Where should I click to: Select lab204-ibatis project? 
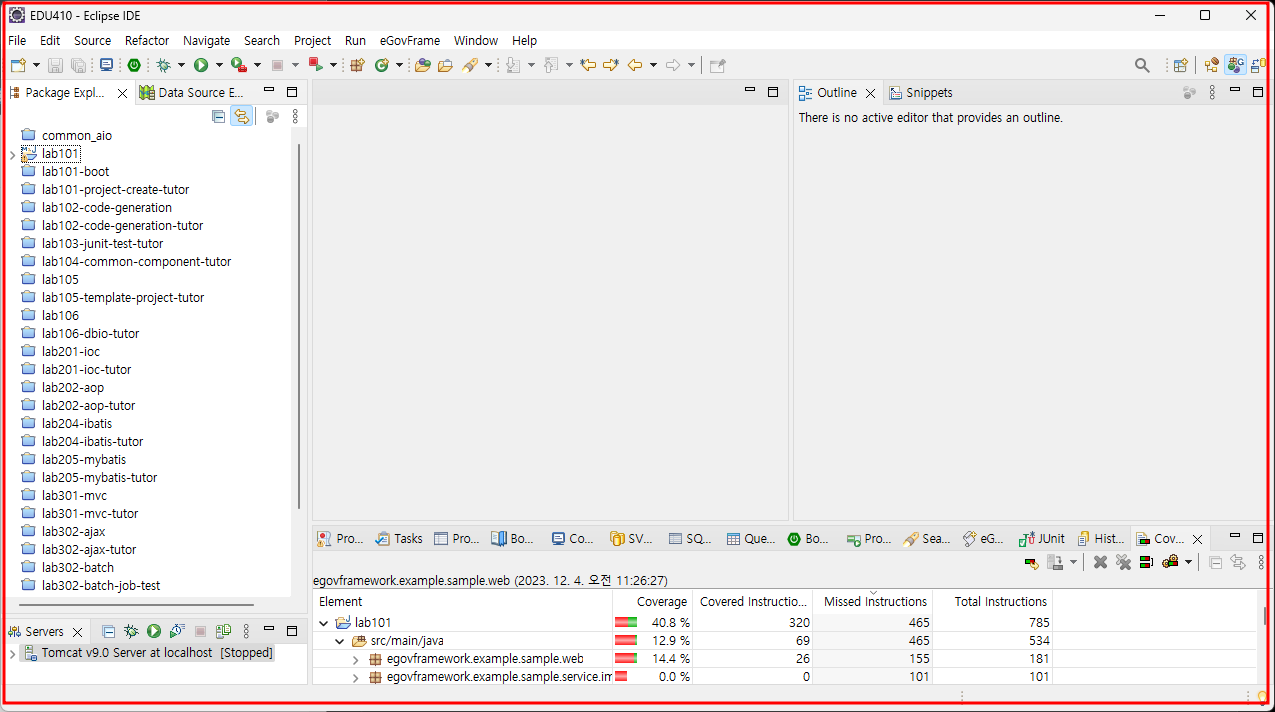pyautogui.click(x=77, y=423)
